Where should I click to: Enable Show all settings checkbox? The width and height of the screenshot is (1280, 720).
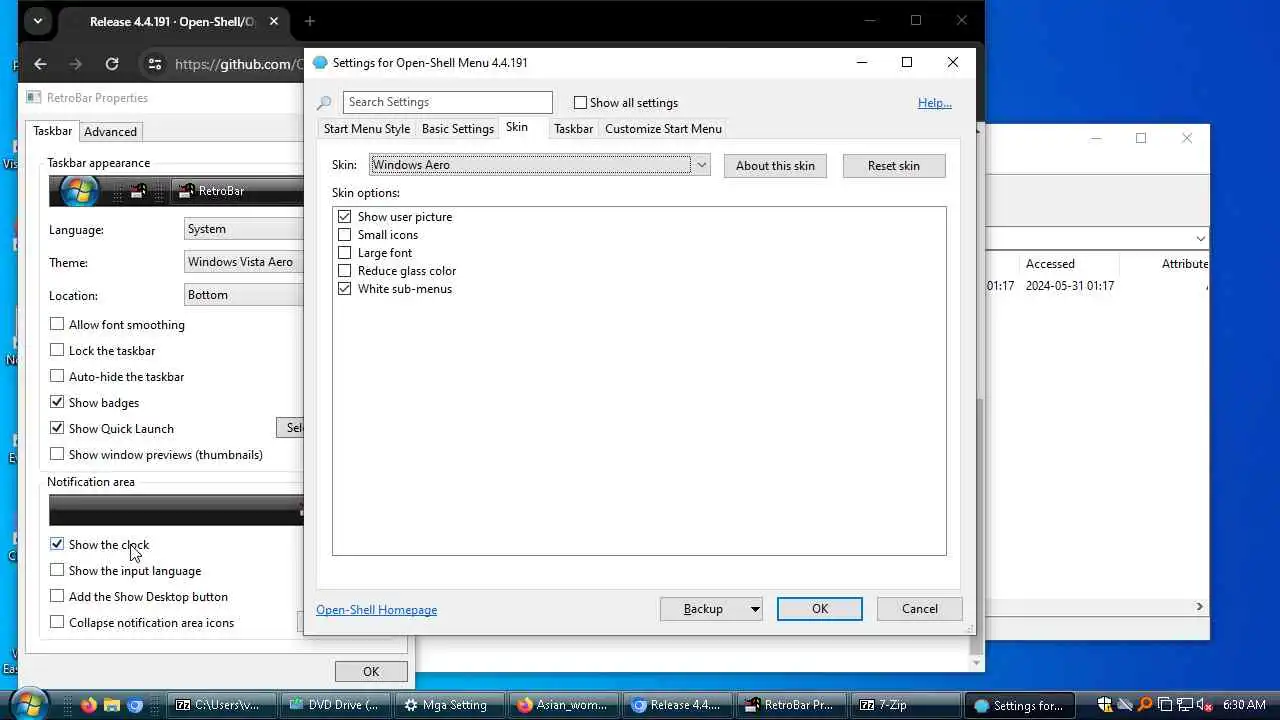(x=580, y=102)
